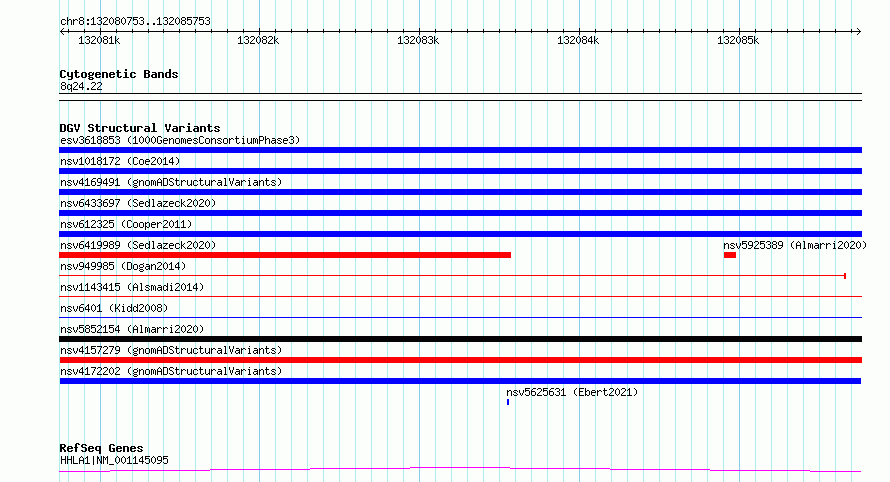The height and width of the screenshot is (482, 890).
Task: Click nsv4157279 (gnomADStructuralVariants) label
Action: (171, 350)
